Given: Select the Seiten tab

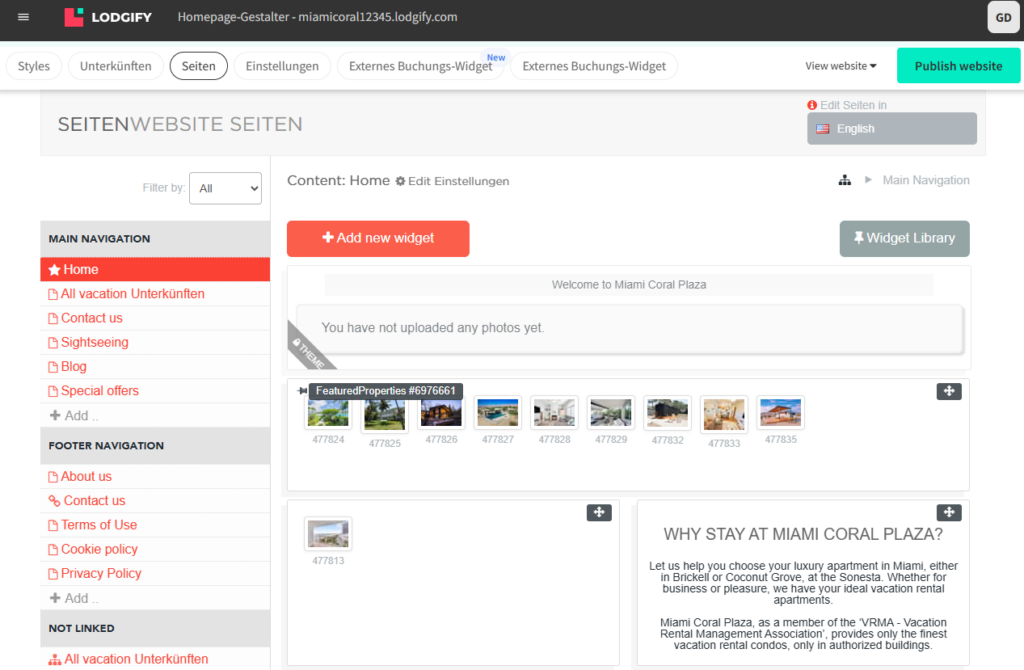Looking at the screenshot, I should pos(199,66).
